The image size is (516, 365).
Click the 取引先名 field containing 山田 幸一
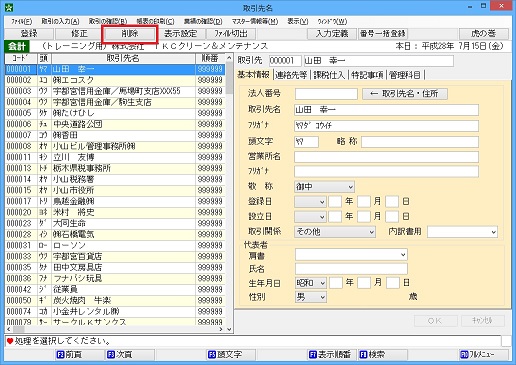pyautogui.click(x=386, y=110)
